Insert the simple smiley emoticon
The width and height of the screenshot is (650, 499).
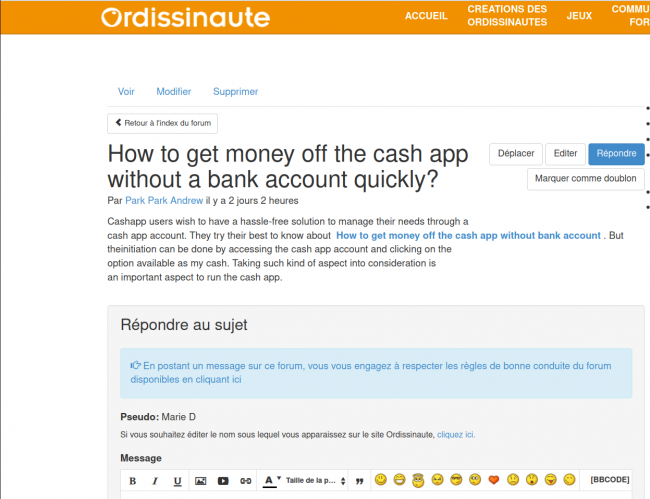tap(381, 480)
